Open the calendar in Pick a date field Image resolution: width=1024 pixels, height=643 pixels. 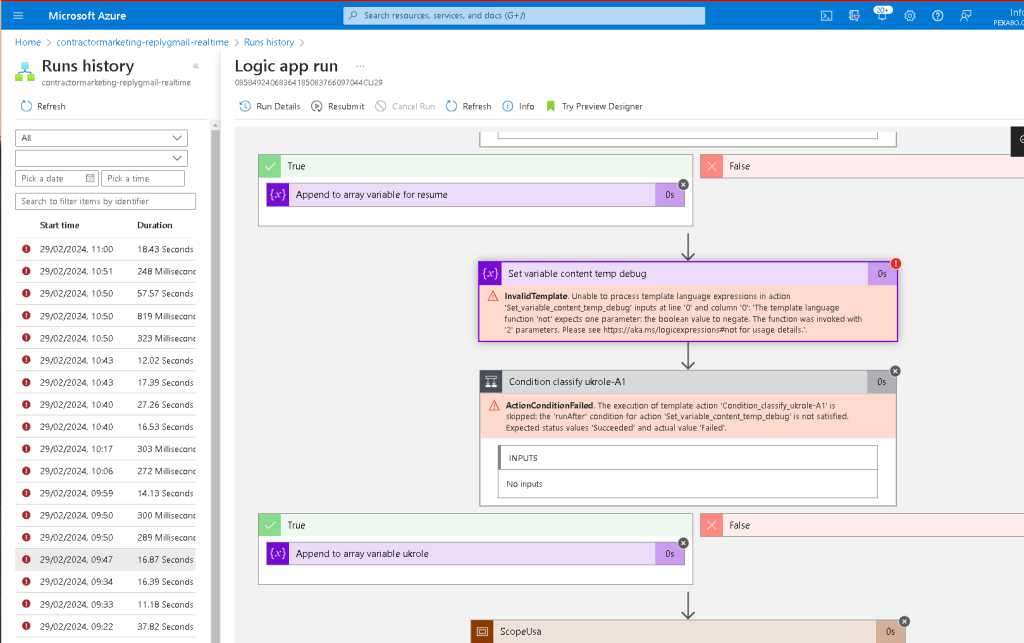90,178
